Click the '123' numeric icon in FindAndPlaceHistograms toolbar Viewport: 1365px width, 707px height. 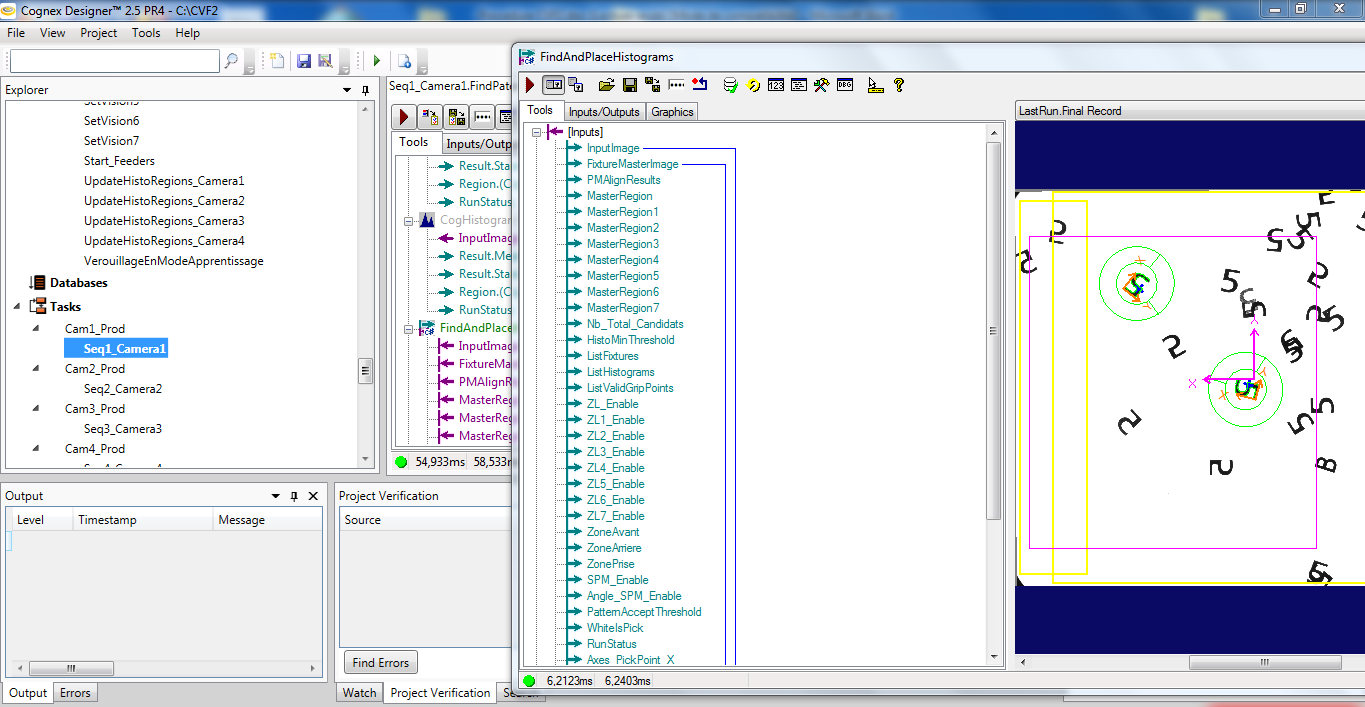pos(776,85)
